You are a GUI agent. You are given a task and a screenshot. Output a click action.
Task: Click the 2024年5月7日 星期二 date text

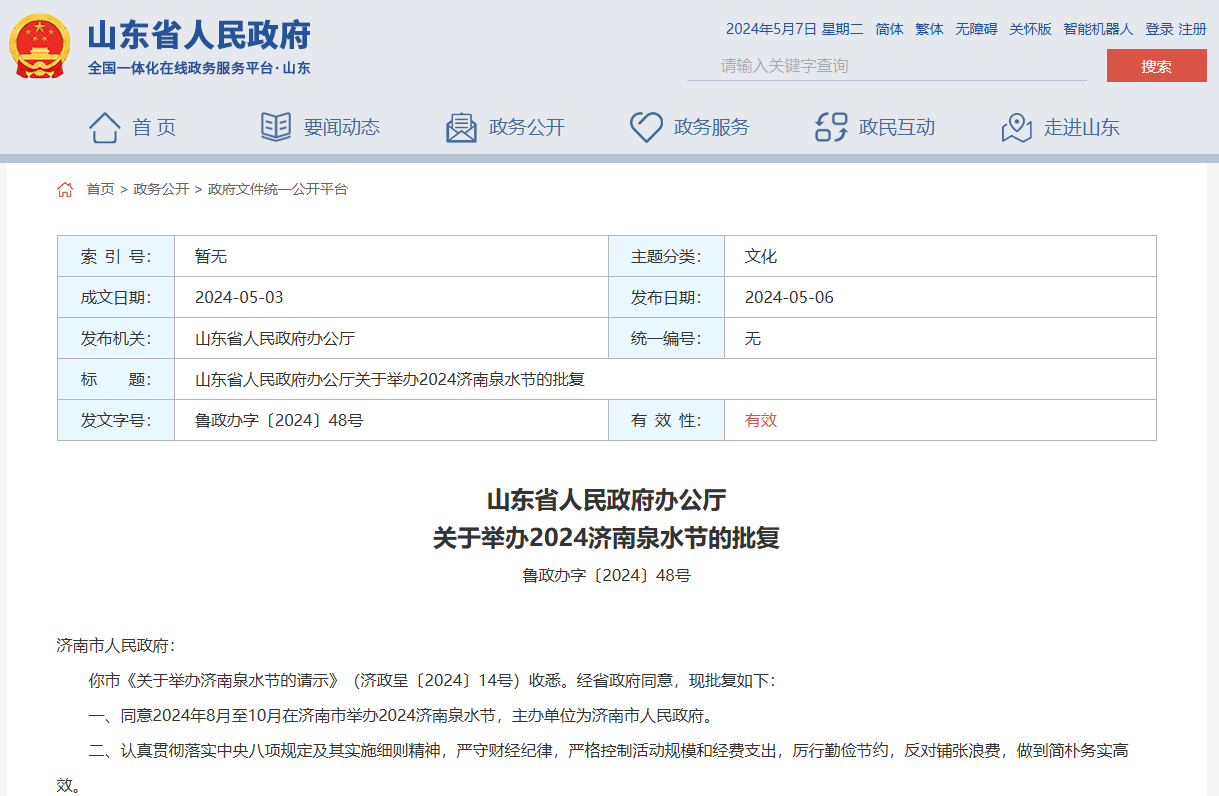tap(794, 29)
